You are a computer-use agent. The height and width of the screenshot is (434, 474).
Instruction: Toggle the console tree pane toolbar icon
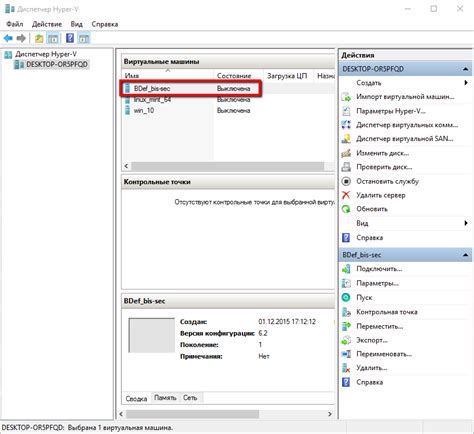pos(53,38)
